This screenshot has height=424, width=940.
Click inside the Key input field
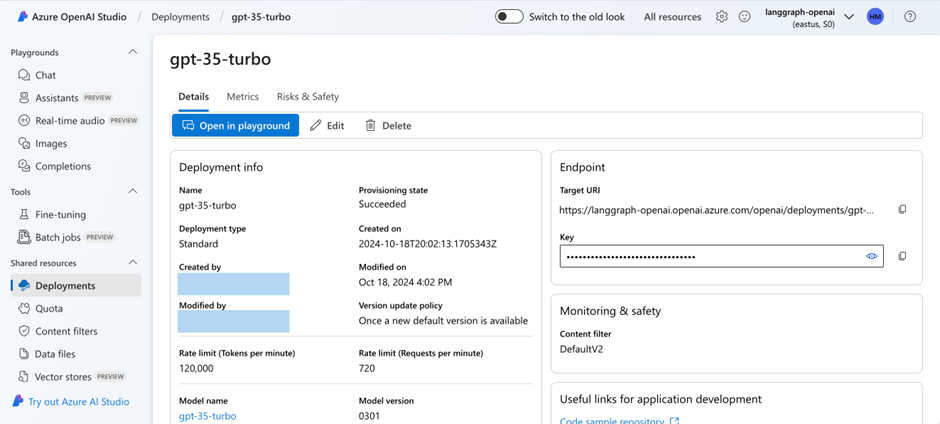pyautogui.click(x=722, y=256)
